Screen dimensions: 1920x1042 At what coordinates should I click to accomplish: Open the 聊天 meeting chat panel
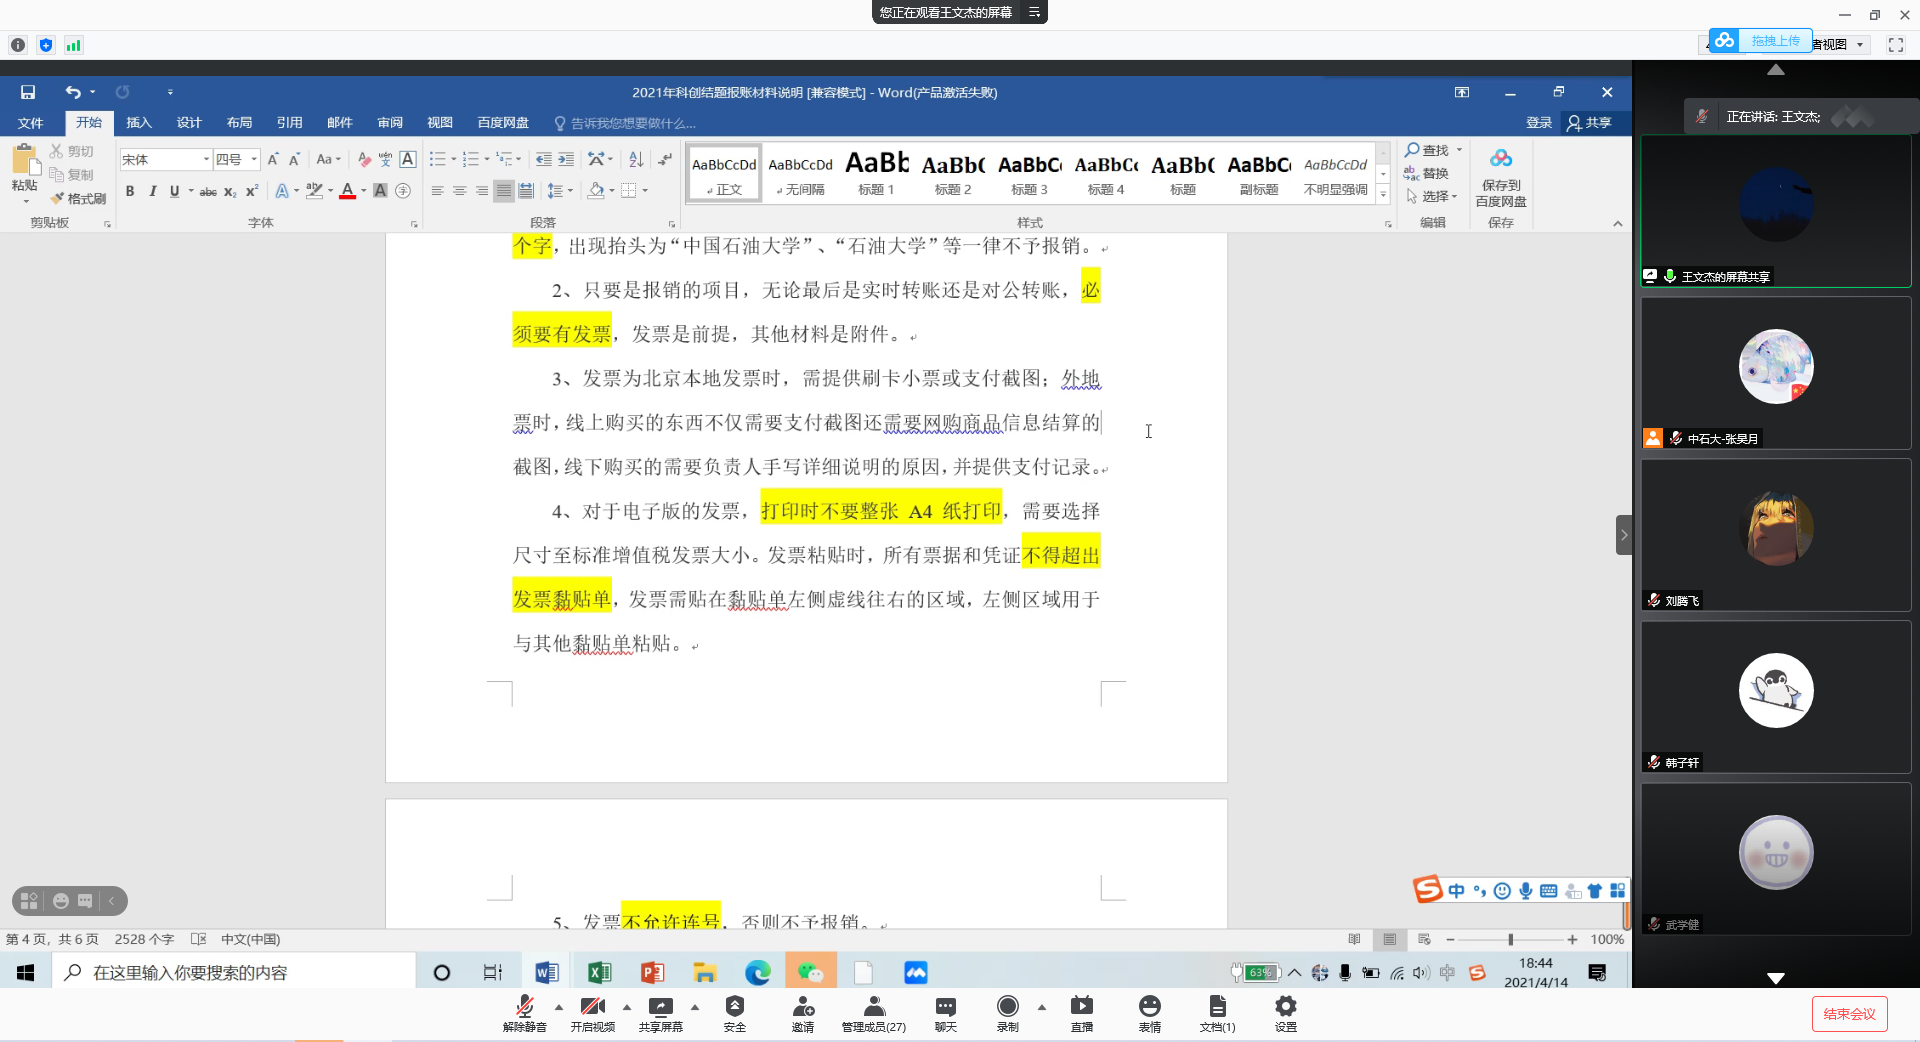point(944,1010)
